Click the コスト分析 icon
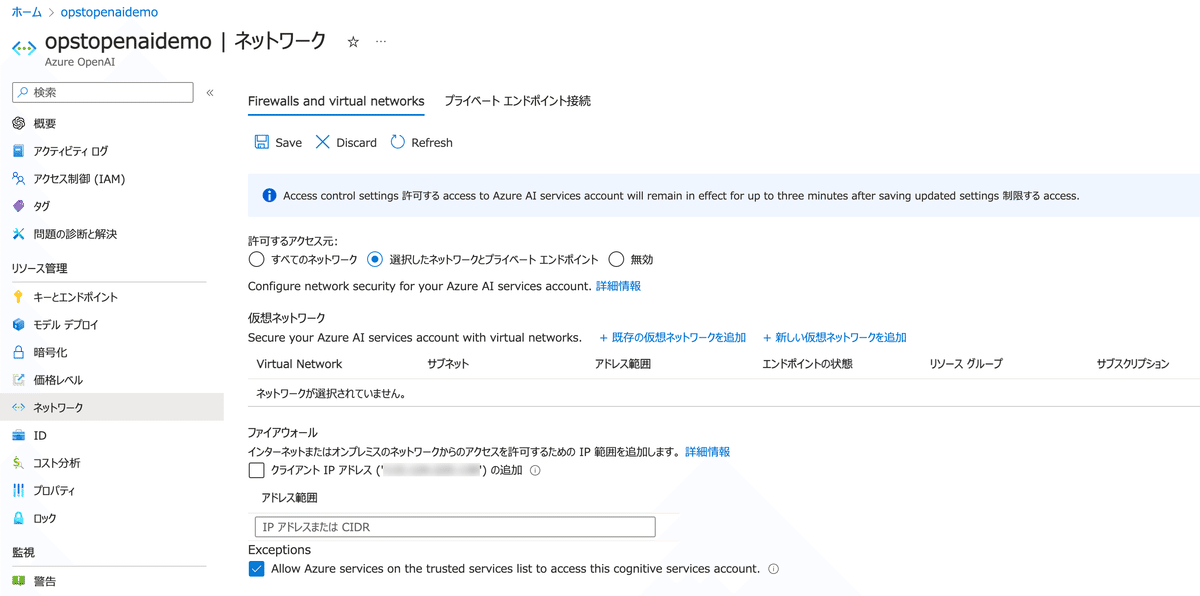1200x596 pixels. pos(18,463)
